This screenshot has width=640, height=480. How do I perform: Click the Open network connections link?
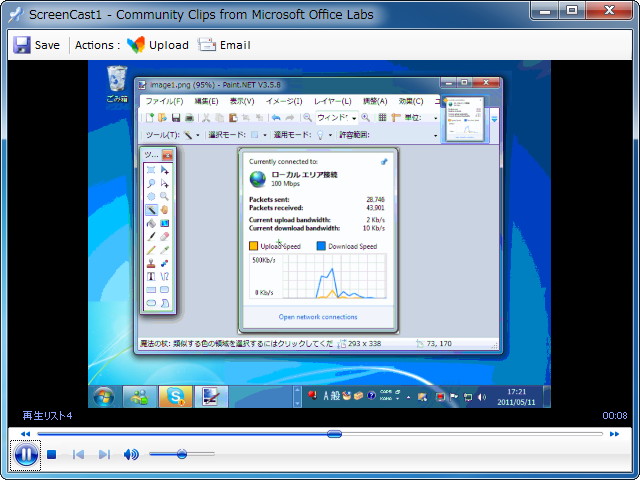318,317
